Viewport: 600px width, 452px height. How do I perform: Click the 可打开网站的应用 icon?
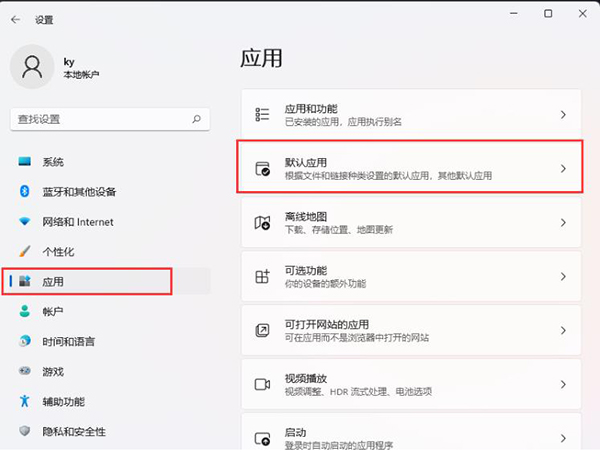[262, 330]
